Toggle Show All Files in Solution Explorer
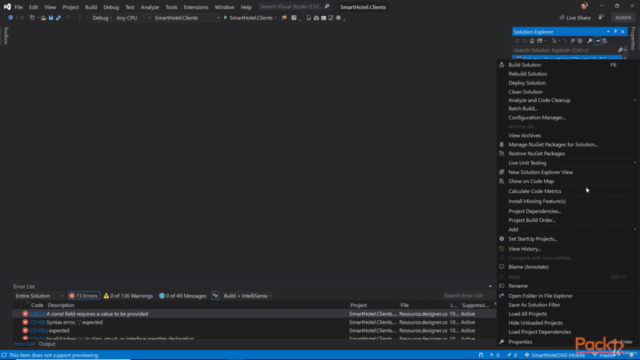640x360 pixels. pos(580,41)
